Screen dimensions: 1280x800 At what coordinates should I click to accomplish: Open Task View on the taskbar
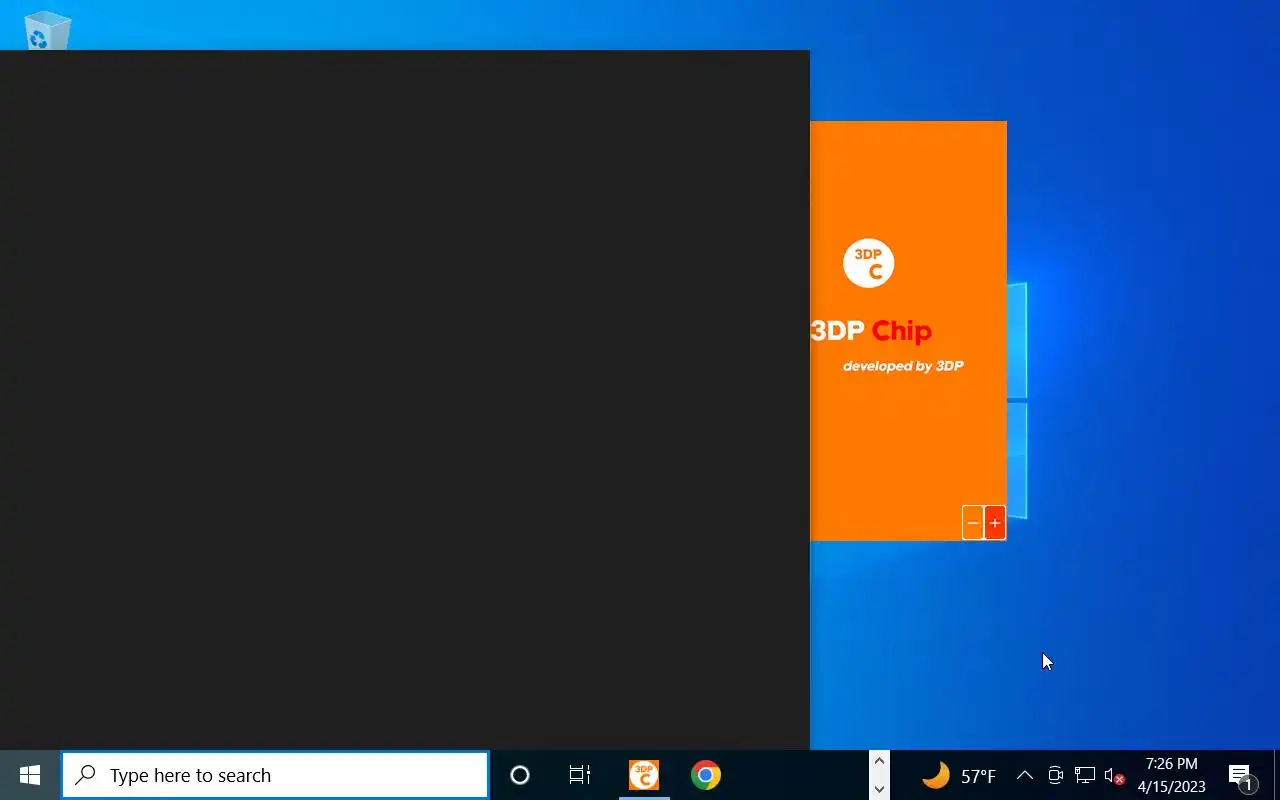tap(580, 775)
